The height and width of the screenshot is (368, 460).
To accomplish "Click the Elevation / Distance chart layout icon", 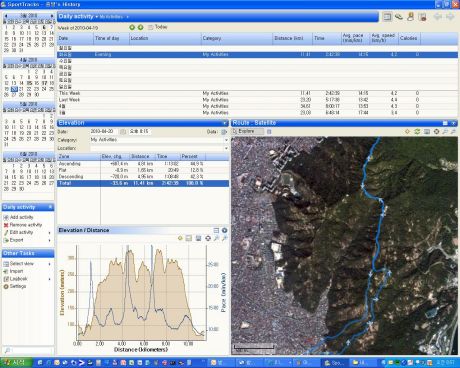I will 216,230.
